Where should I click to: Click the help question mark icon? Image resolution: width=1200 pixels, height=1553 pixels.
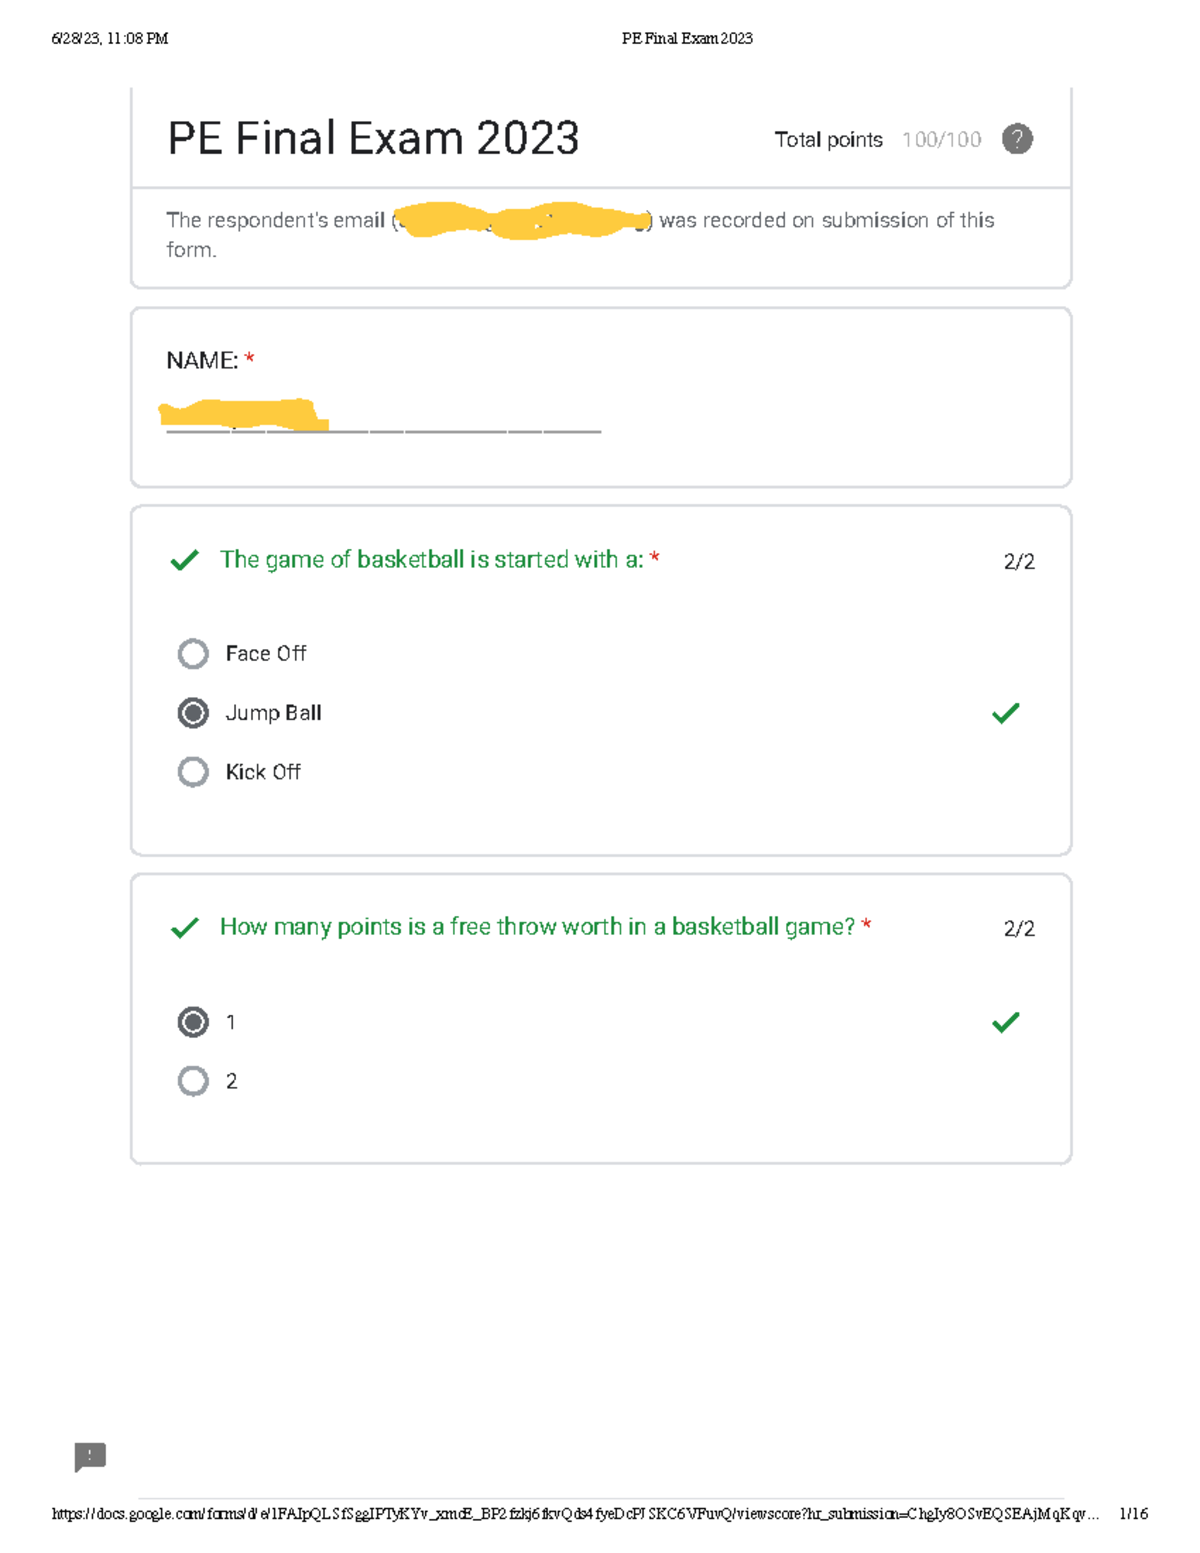1017,139
